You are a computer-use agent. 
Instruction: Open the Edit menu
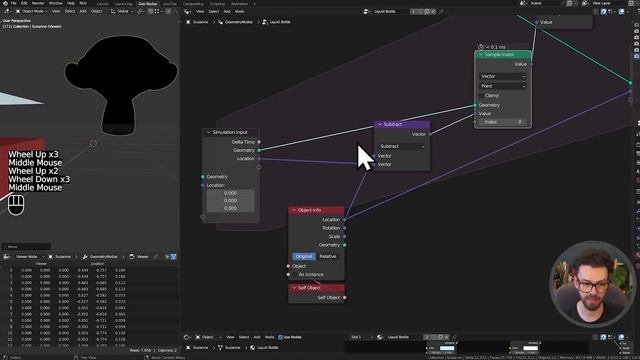(24, 3)
